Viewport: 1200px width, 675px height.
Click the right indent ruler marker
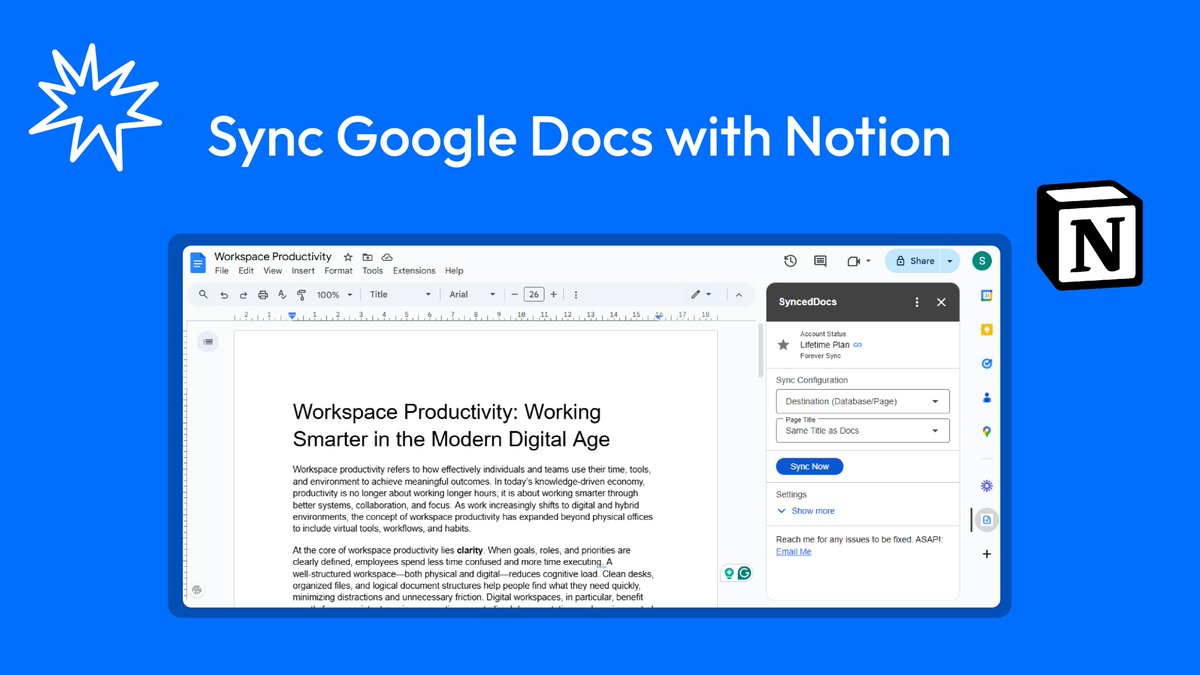(657, 317)
